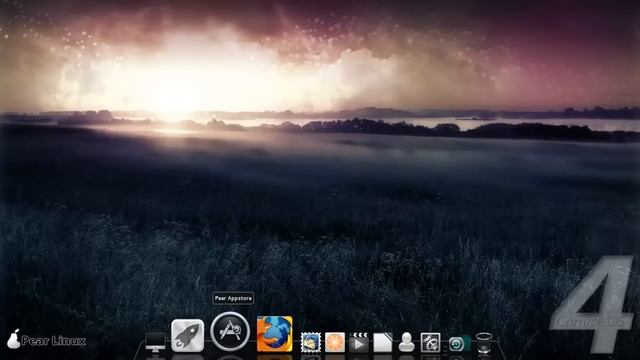This screenshot has width=640, height=360.
Task: Open the trash bin in dock
Action: point(484,342)
